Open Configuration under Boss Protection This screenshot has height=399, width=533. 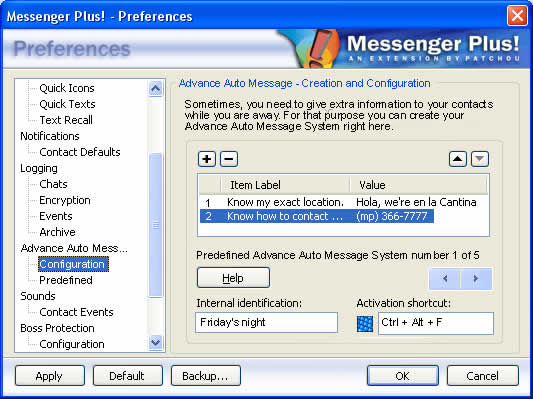pyautogui.click(x=72, y=344)
